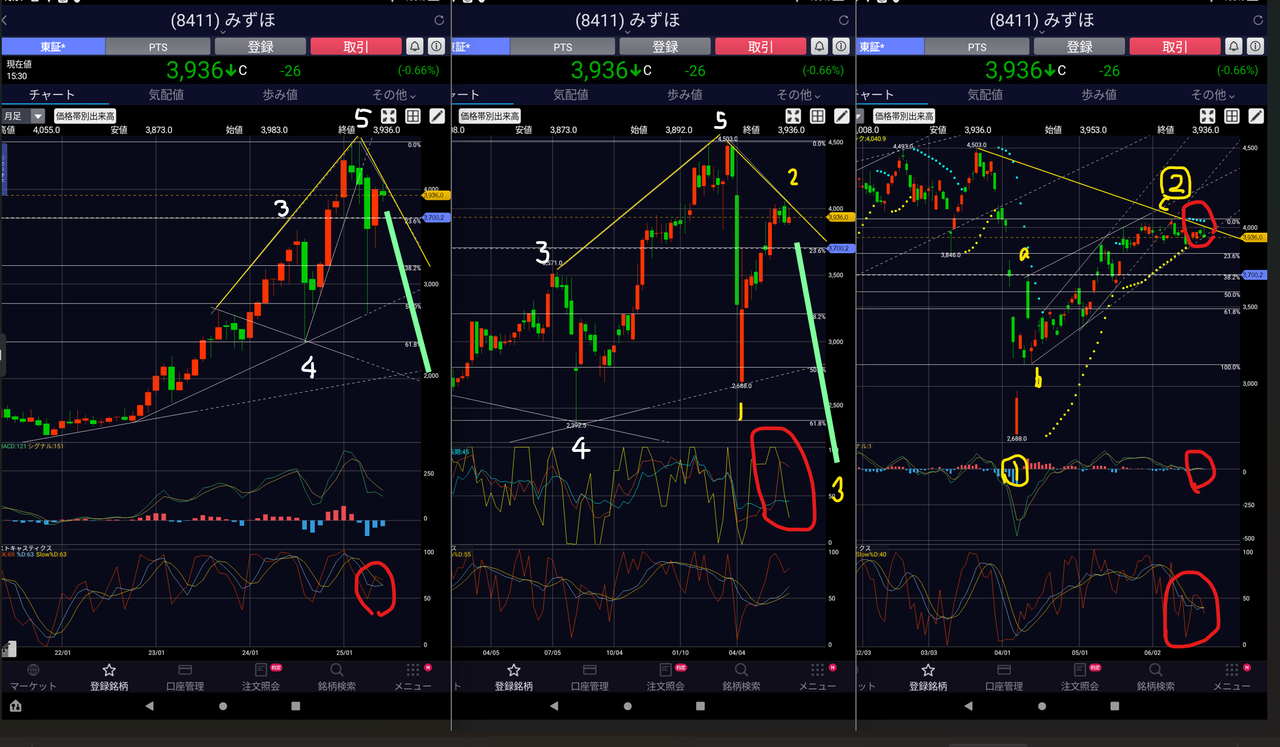
Task: Open 注文照会 in the middle panel's bottom bar
Action: tap(666, 677)
